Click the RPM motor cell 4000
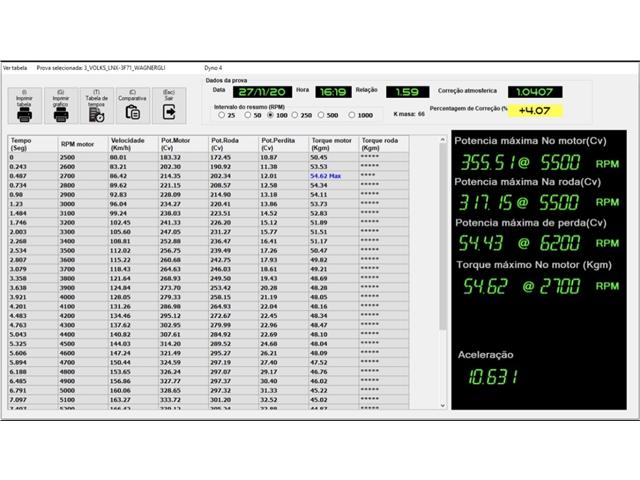Screen dimensions: 640x480 (83, 297)
